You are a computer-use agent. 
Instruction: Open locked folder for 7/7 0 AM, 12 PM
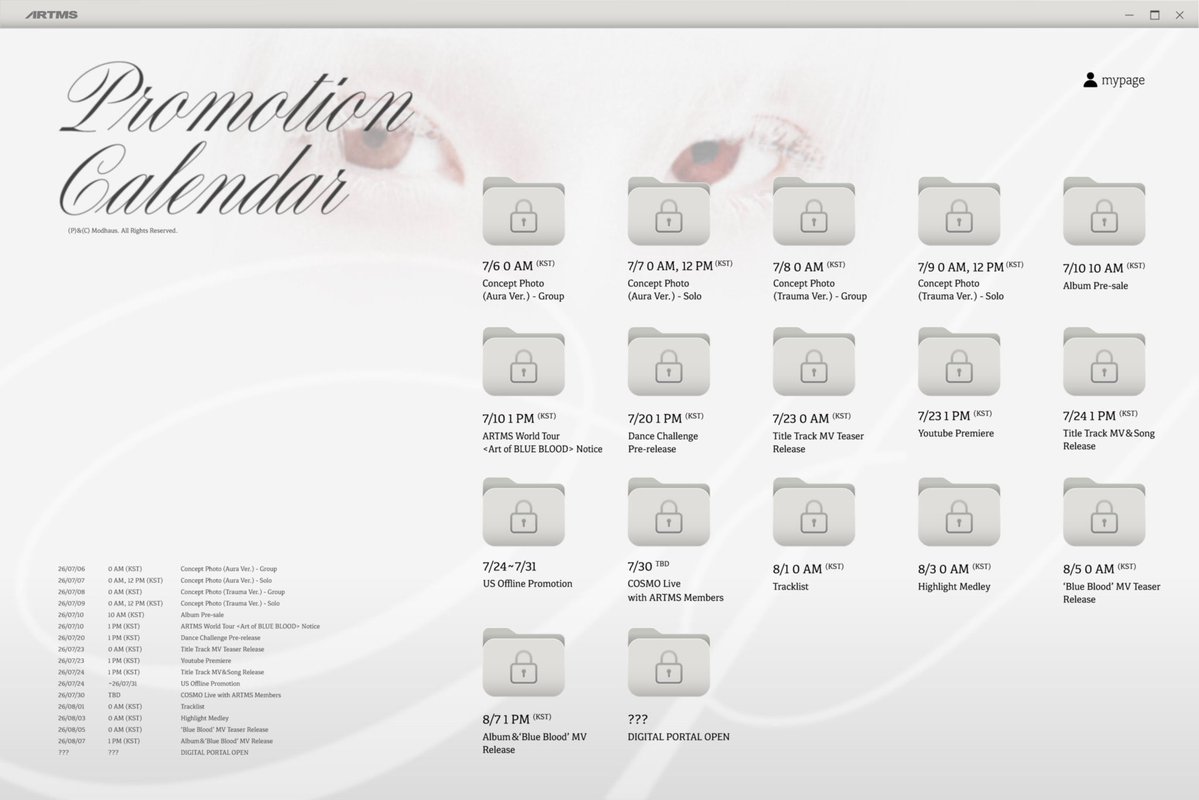[x=669, y=212]
